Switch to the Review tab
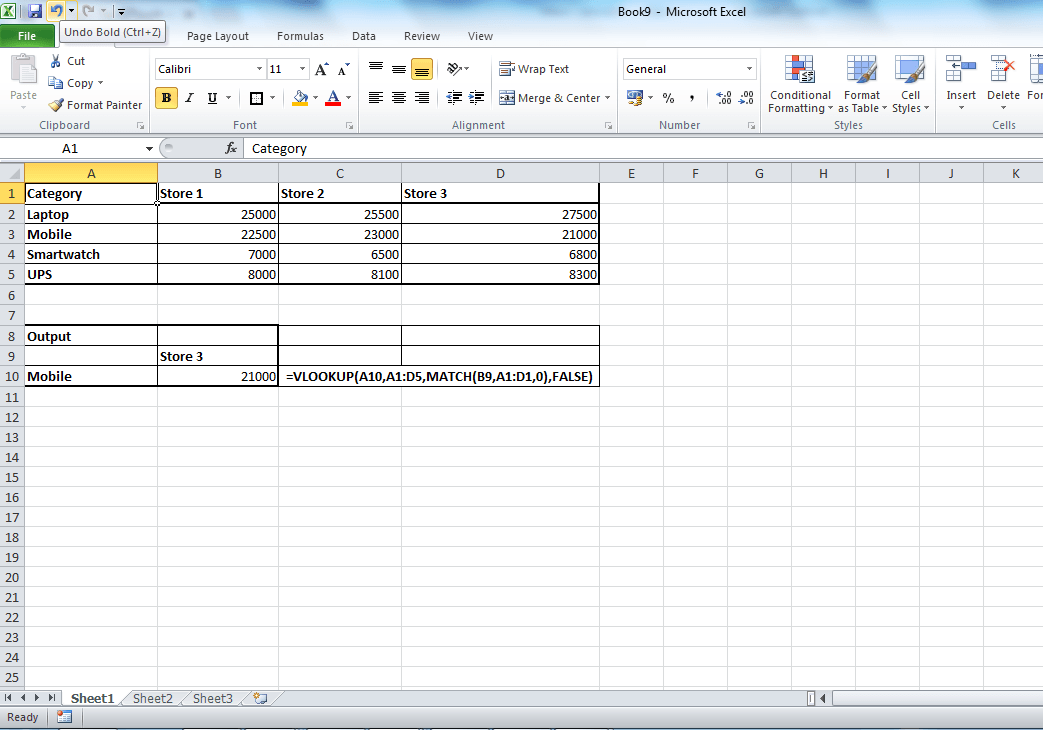This screenshot has height=730, width=1043. click(422, 36)
